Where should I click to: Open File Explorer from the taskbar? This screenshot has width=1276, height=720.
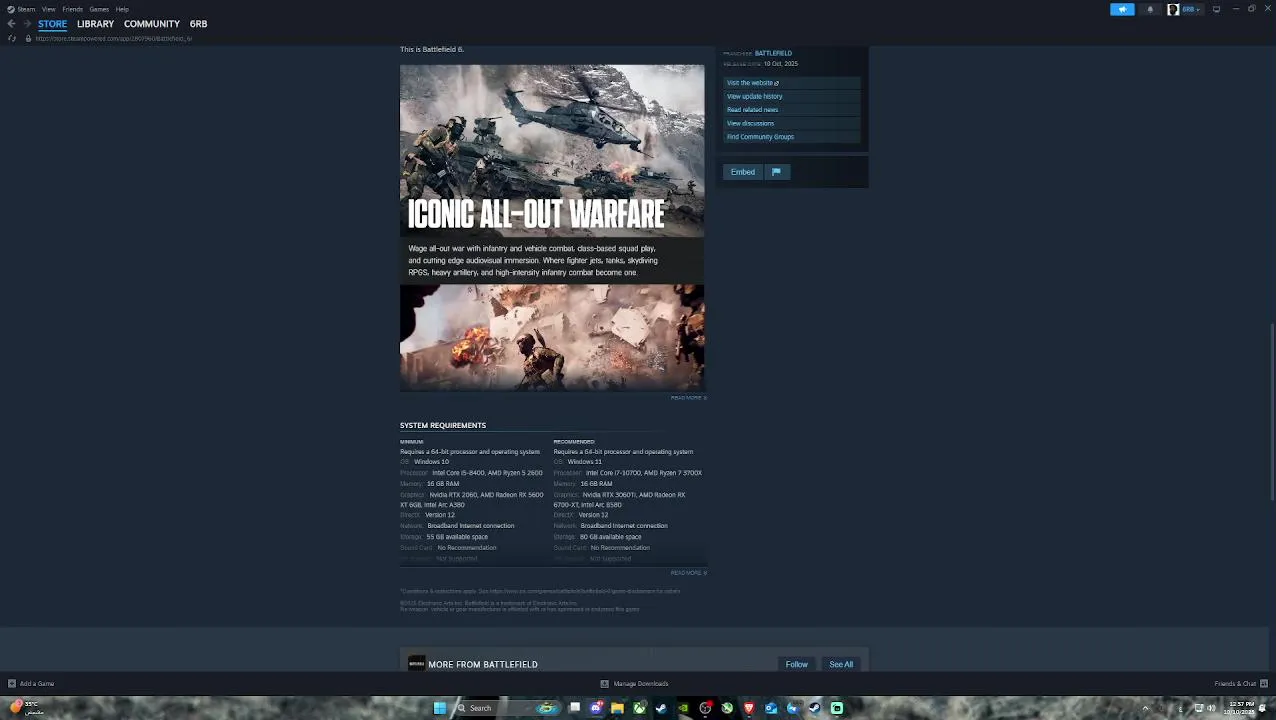618,708
